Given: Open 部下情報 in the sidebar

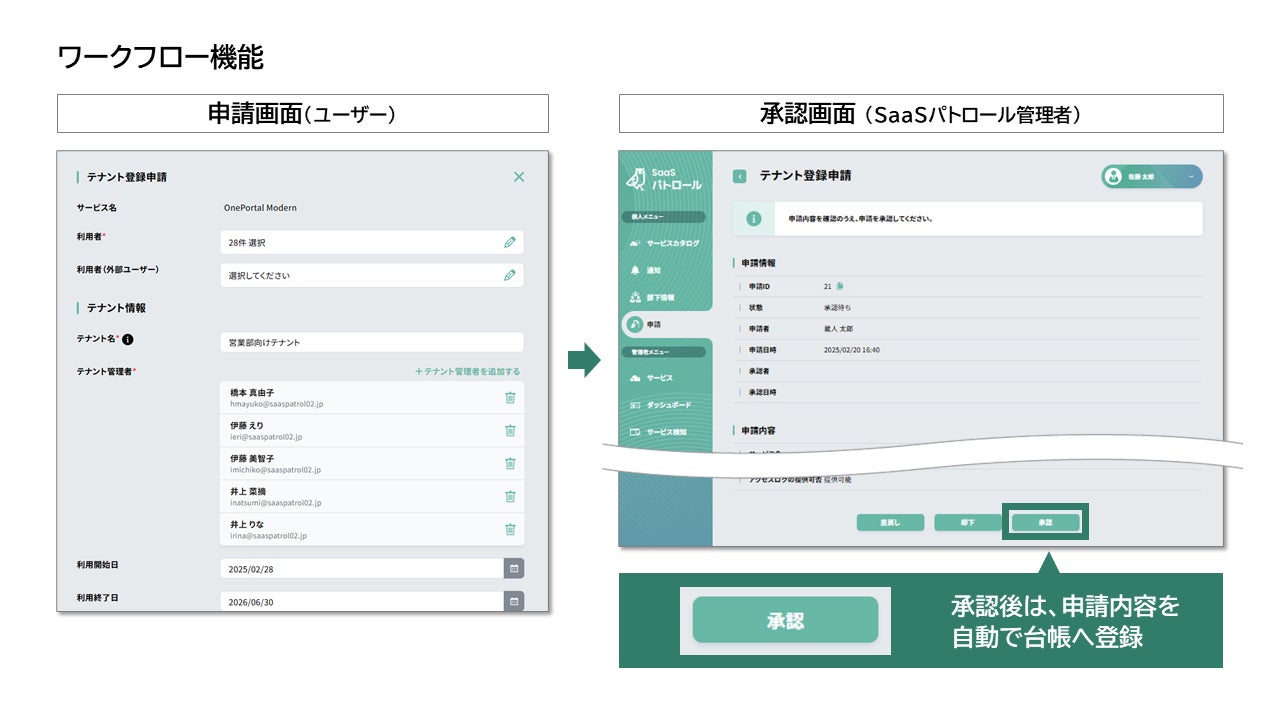Looking at the screenshot, I should [652, 298].
